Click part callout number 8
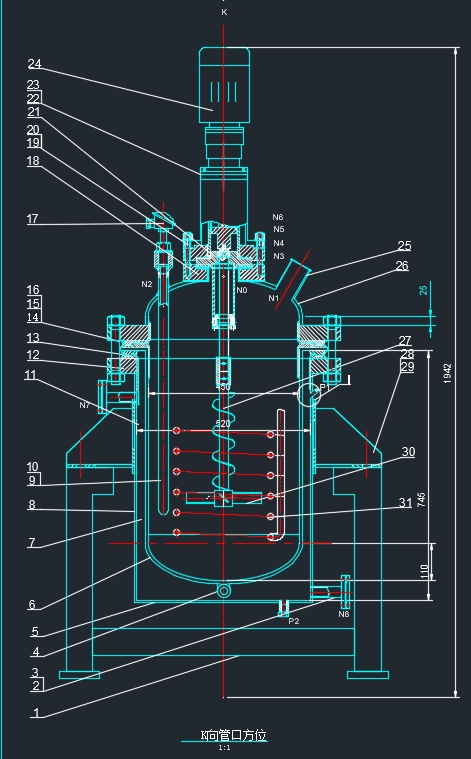This screenshot has width=471, height=759. [31, 505]
